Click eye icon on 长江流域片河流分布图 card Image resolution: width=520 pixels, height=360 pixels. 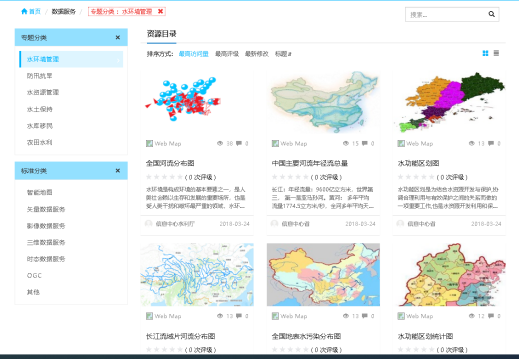coord(220,316)
